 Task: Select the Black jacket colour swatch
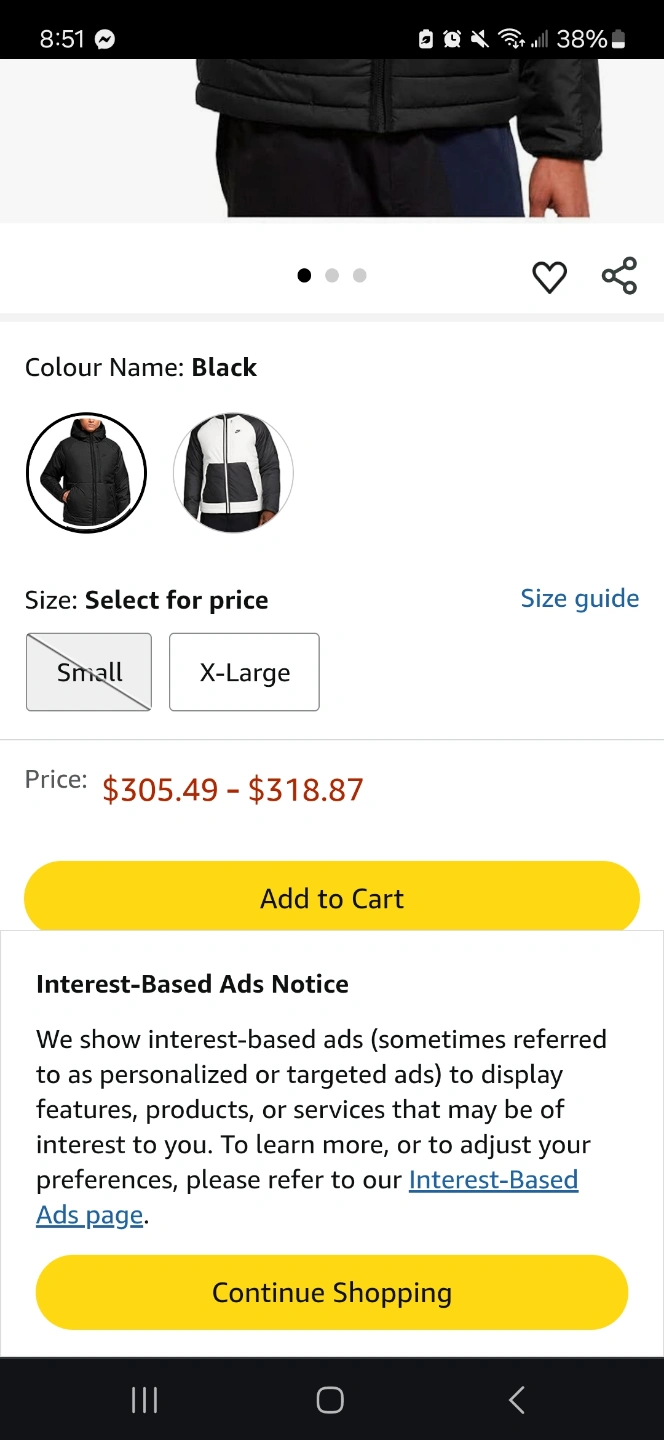point(86,472)
